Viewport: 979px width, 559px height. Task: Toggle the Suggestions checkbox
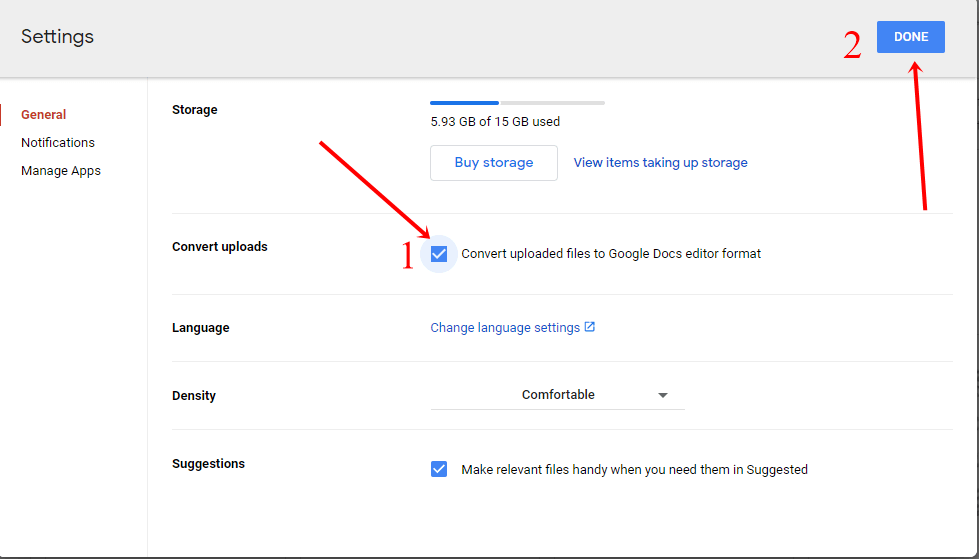point(439,469)
